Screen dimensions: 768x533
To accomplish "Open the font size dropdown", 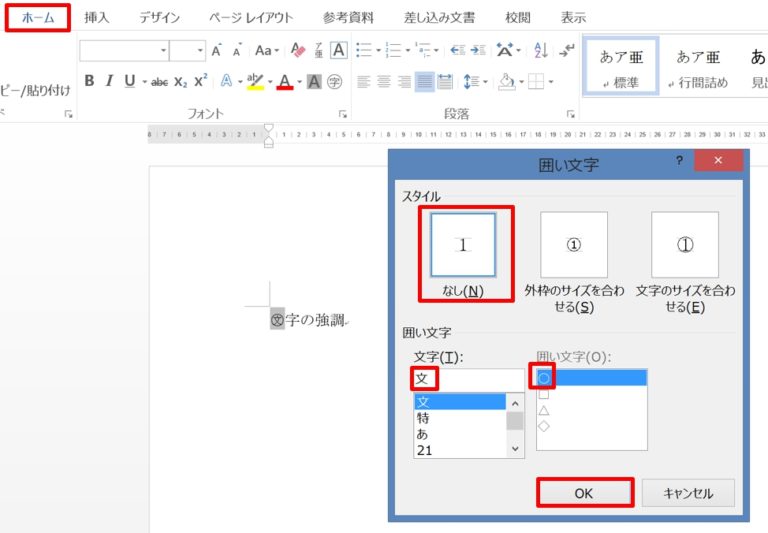I will (201, 50).
